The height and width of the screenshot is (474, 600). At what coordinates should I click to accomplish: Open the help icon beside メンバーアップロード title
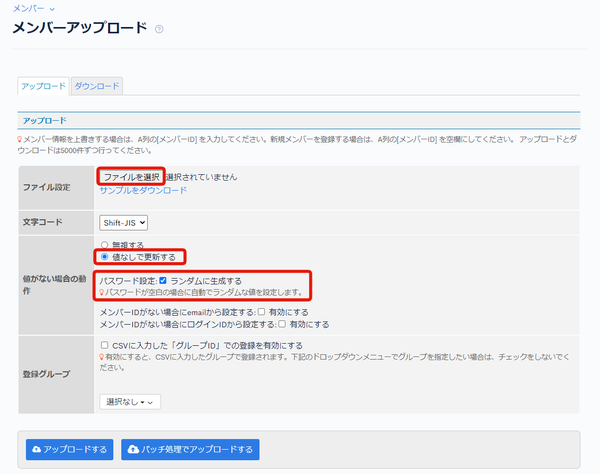[159, 29]
